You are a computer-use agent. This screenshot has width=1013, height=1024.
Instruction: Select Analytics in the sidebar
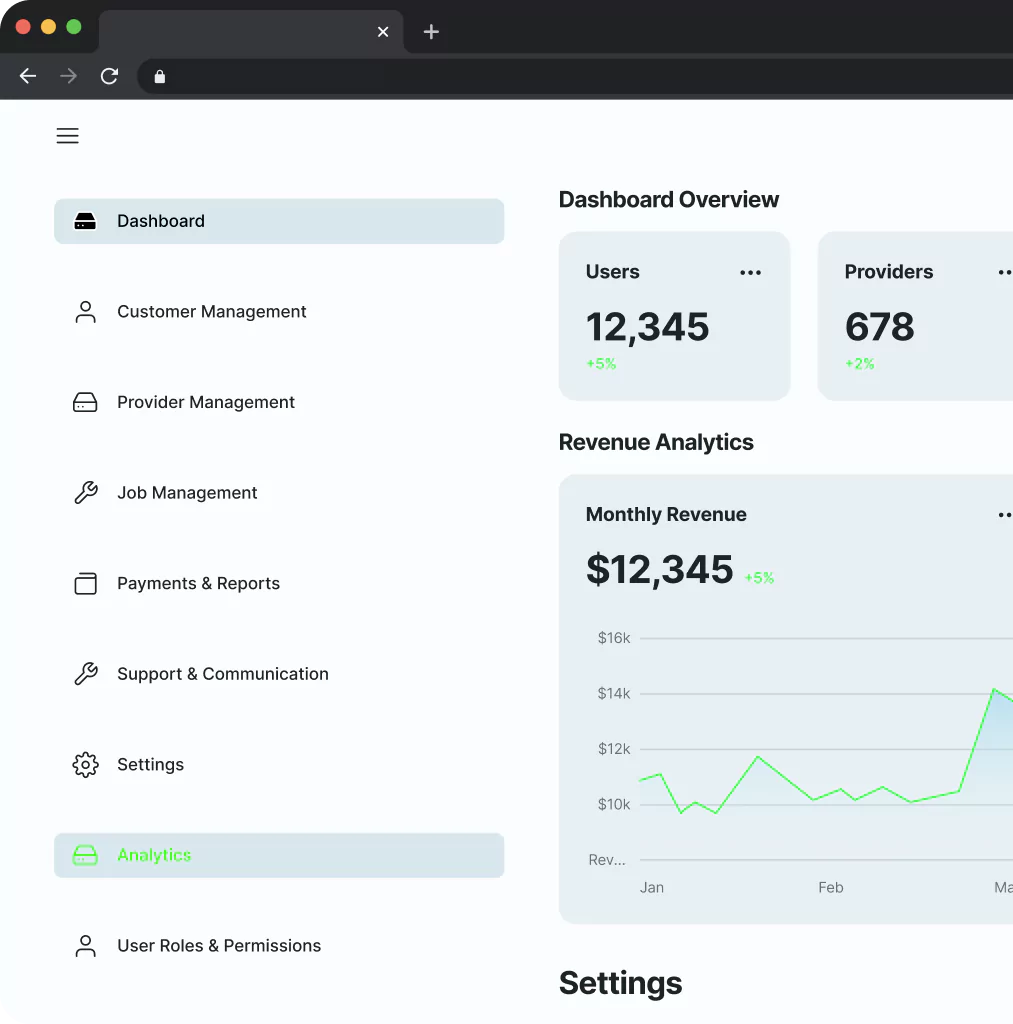(154, 855)
